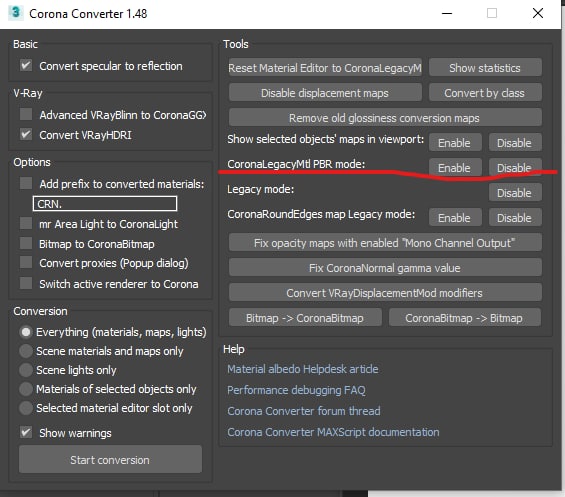Click Disable displacement maps button

click(x=325, y=93)
